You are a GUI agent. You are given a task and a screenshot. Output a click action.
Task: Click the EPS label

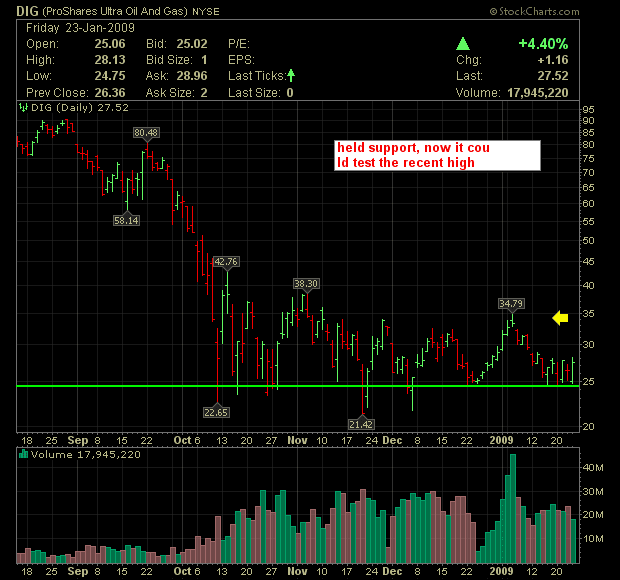tap(241, 60)
